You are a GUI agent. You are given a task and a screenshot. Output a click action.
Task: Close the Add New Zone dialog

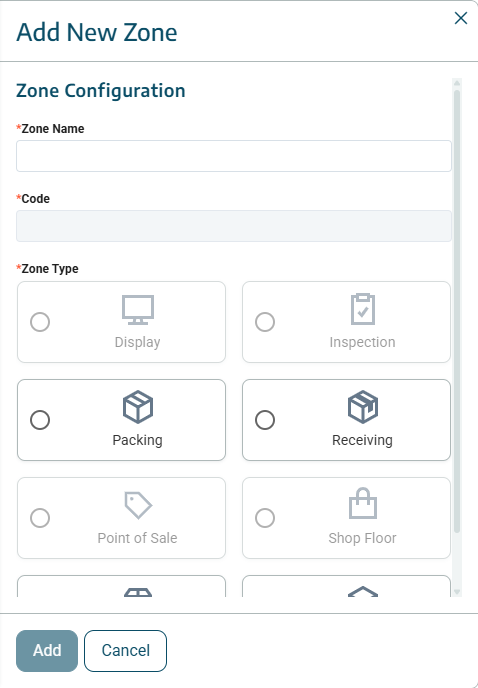tap(461, 18)
